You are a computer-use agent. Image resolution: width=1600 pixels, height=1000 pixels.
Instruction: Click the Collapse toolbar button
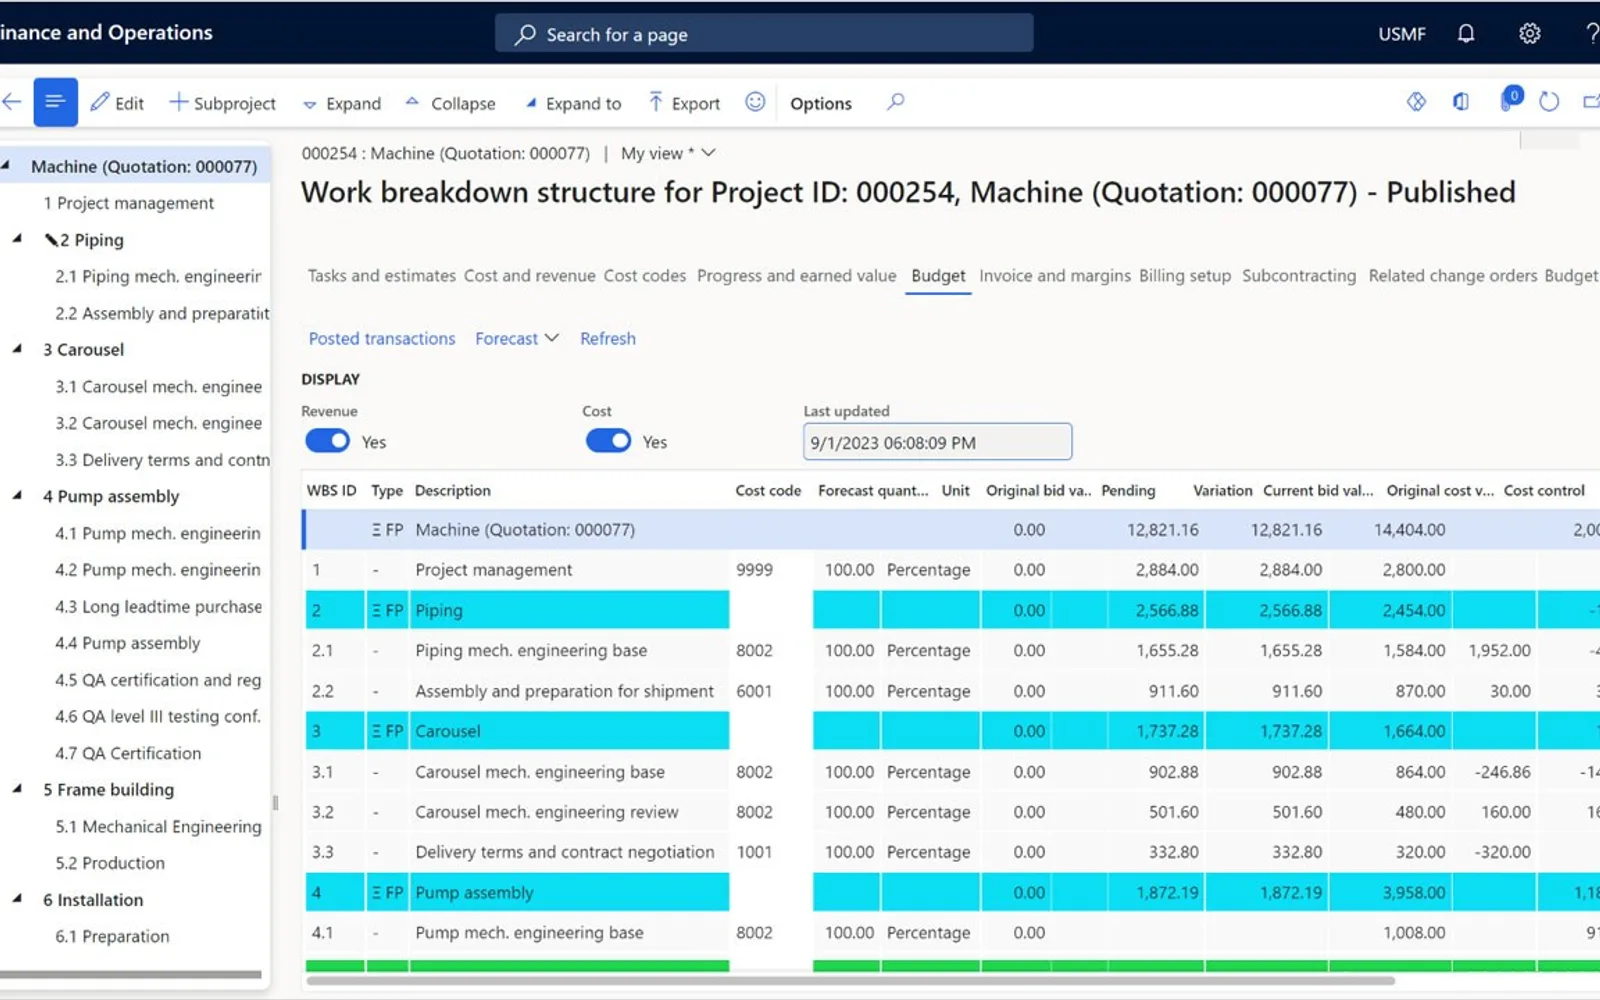coord(450,103)
